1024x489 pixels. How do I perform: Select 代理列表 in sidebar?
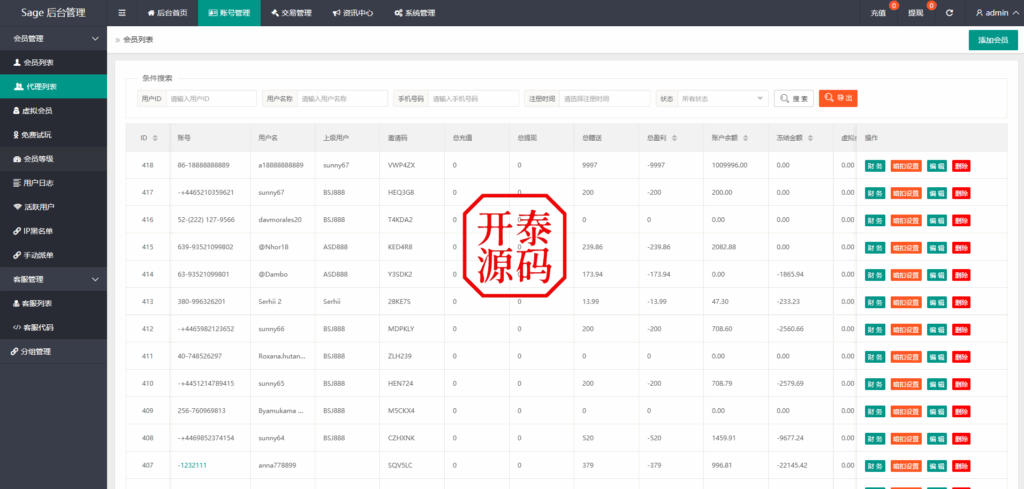[53, 87]
